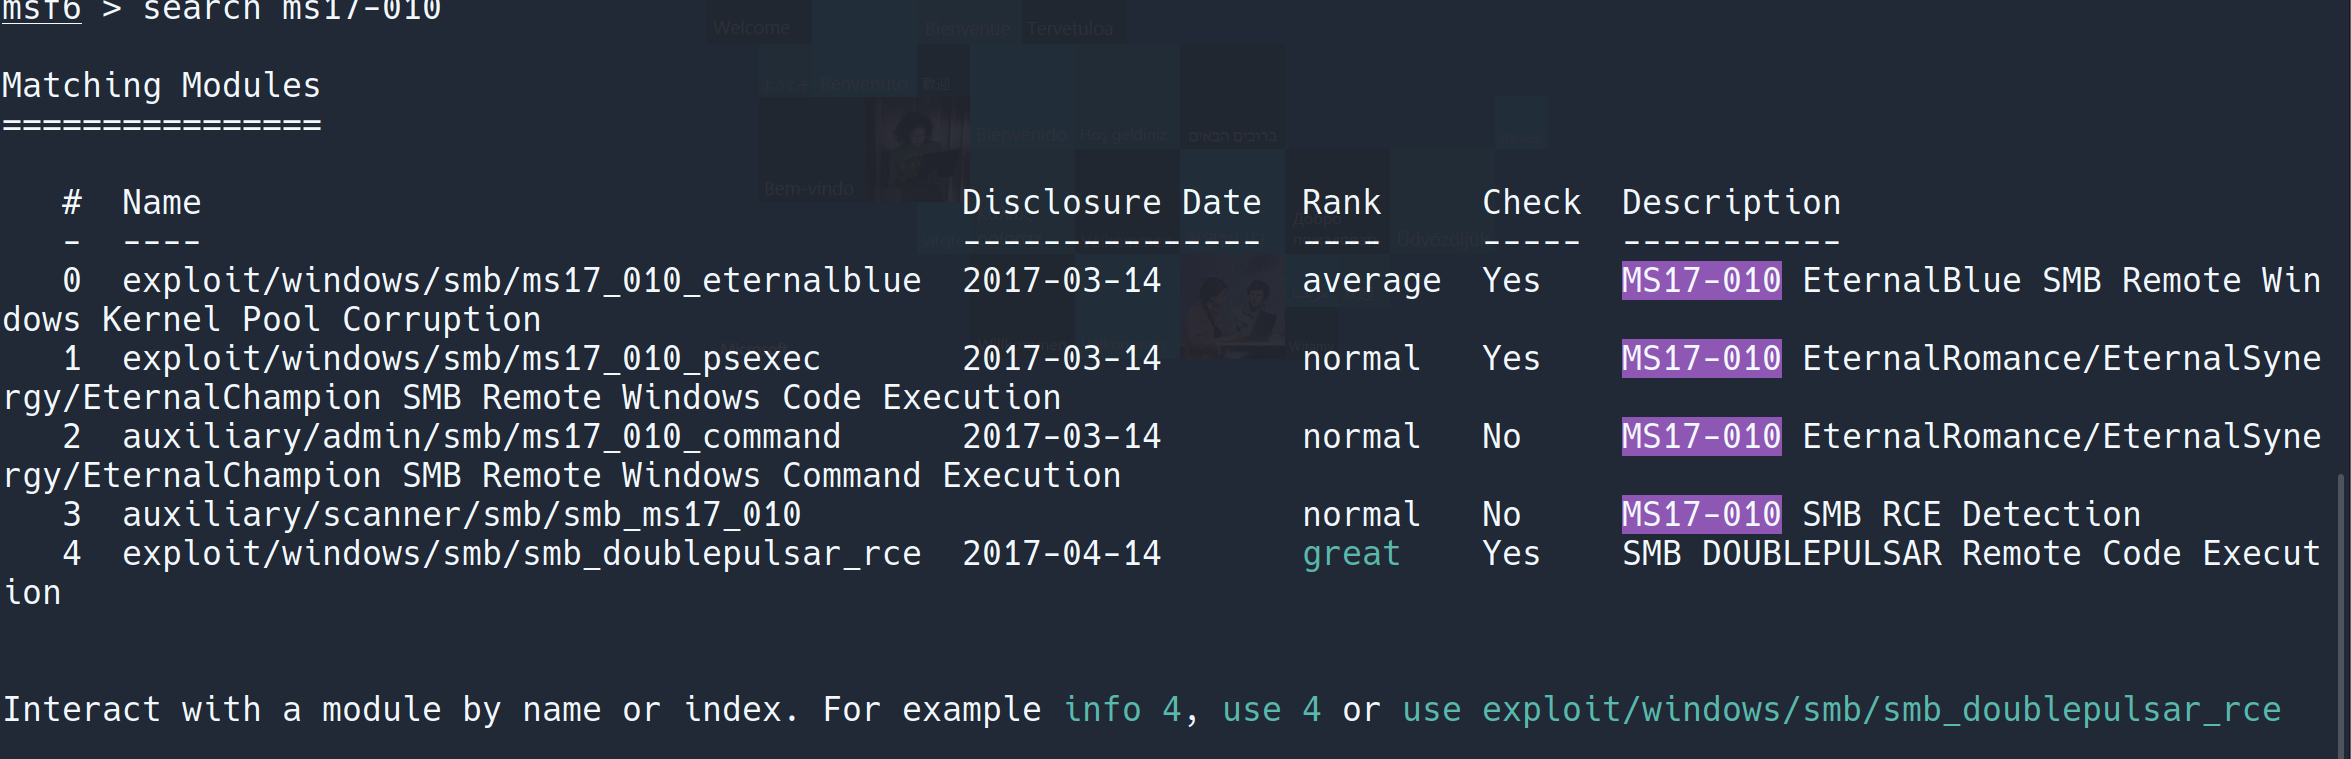Click the Name column header
Screen dimensions: 2351x759
tap(161, 203)
